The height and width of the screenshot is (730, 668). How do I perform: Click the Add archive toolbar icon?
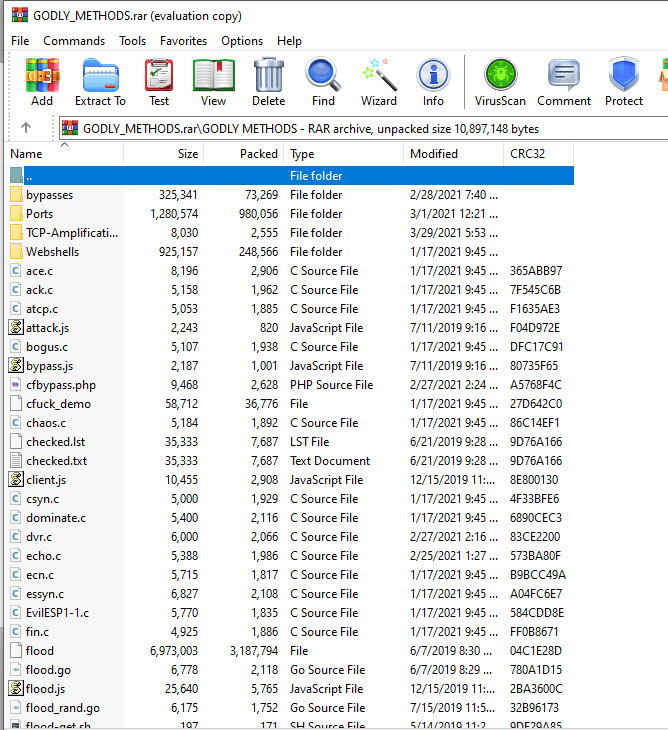42,82
